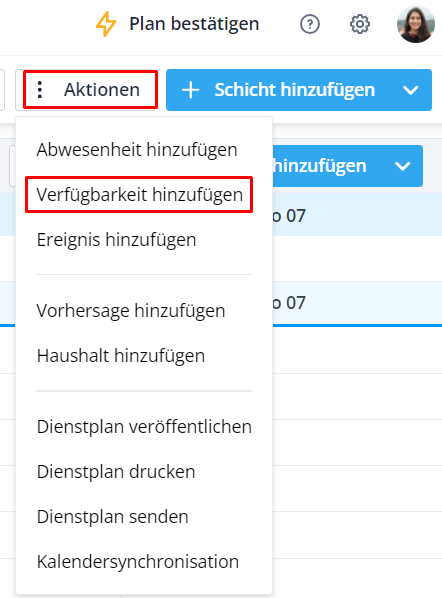Choose Ereignis hinzufügen
The height and width of the screenshot is (598, 442).
[x=116, y=240]
